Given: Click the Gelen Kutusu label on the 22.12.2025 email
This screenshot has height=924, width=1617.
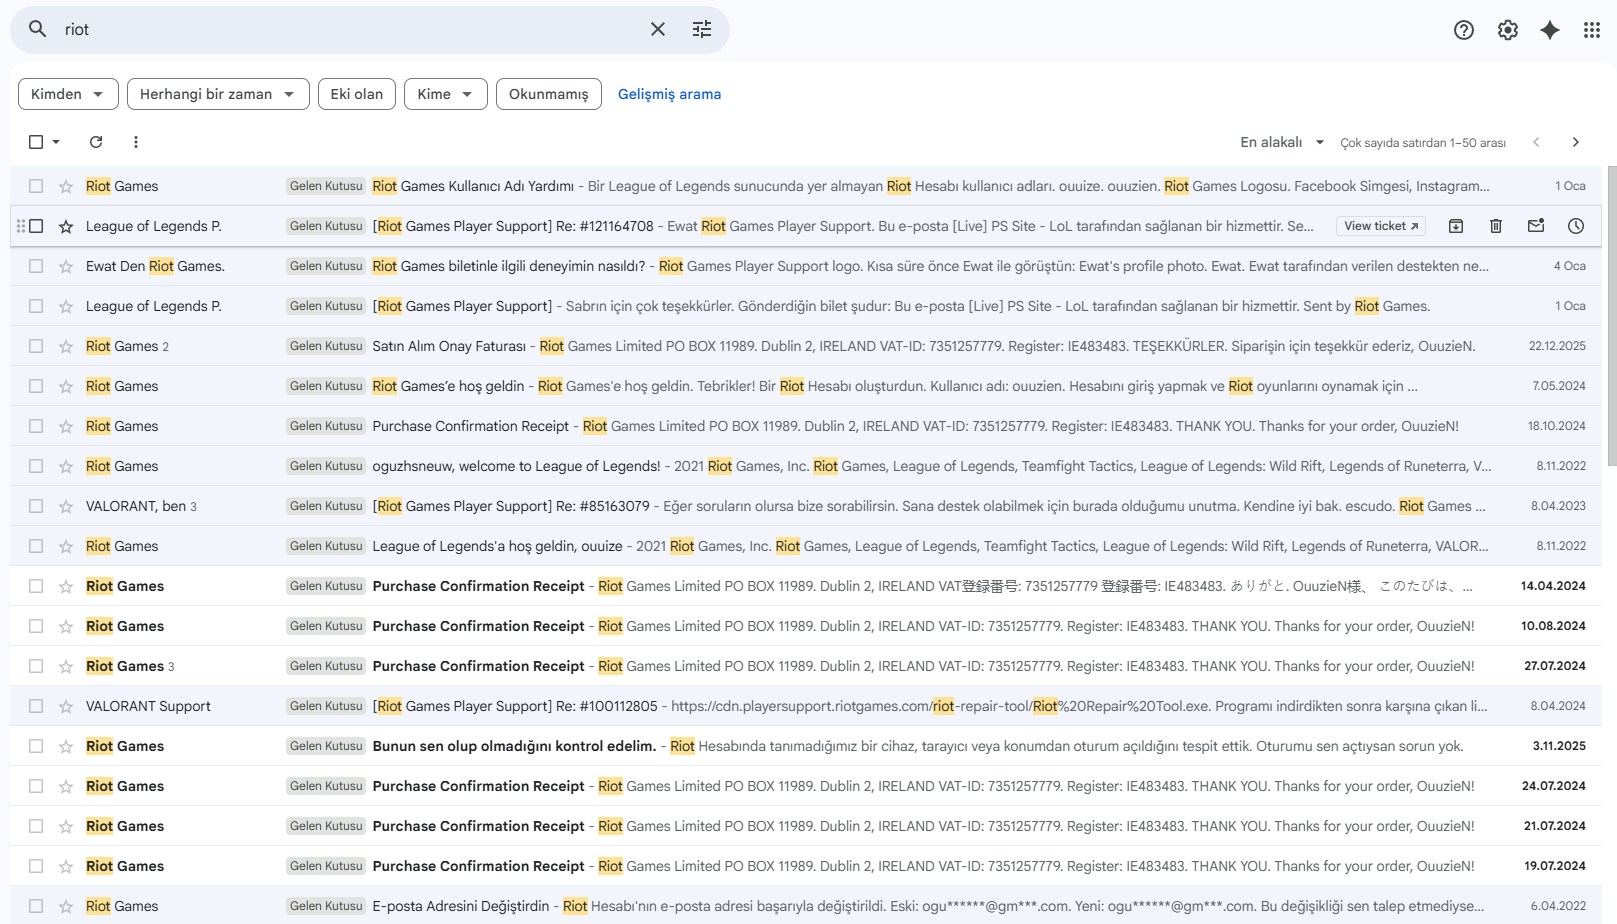Looking at the screenshot, I should tap(326, 346).
